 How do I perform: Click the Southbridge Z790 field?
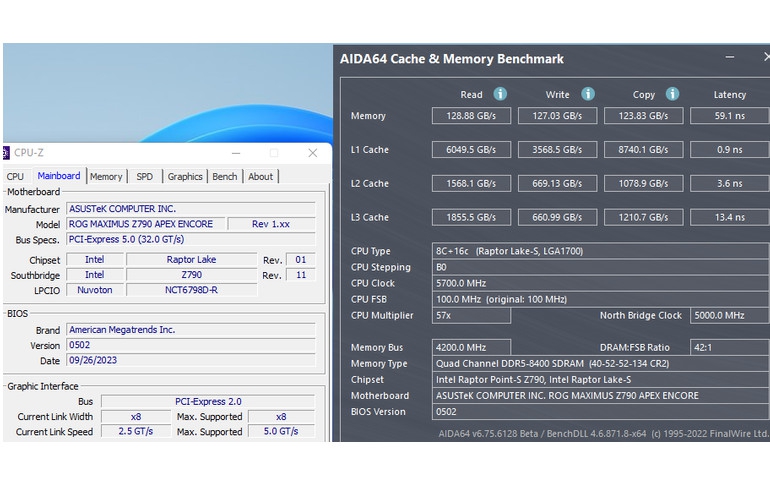[192, 274]
